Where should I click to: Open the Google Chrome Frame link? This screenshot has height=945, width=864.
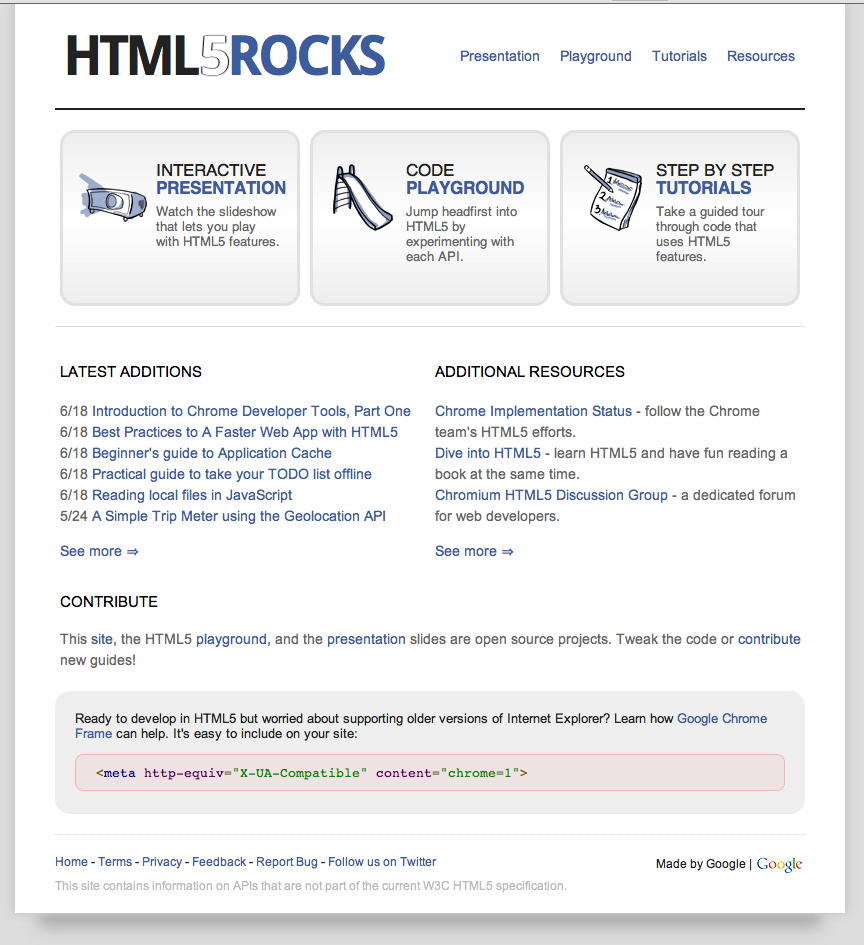(722, 718)
